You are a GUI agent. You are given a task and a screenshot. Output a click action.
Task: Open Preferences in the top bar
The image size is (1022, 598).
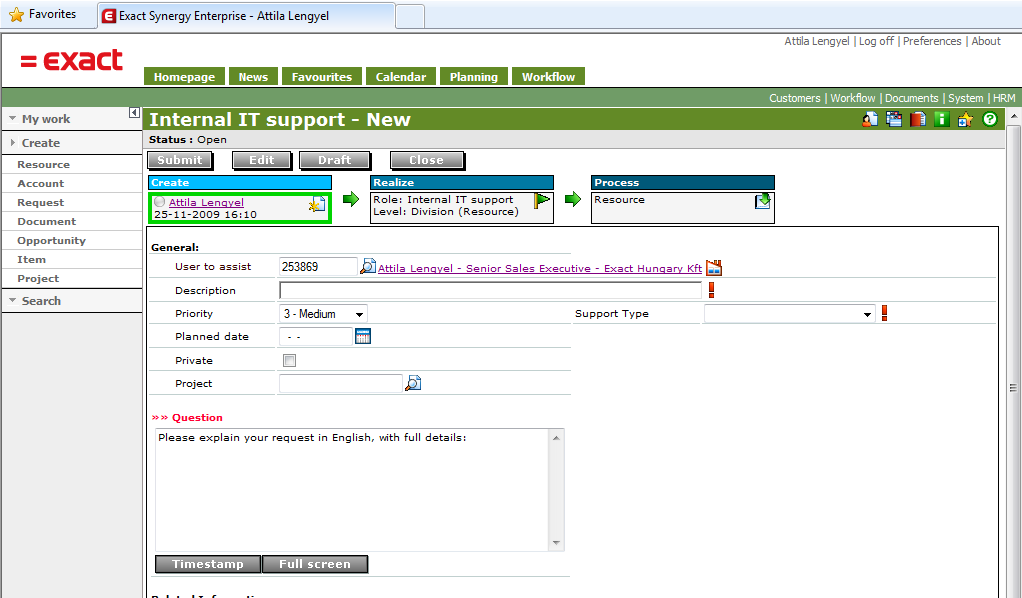(x=932, y=41)
